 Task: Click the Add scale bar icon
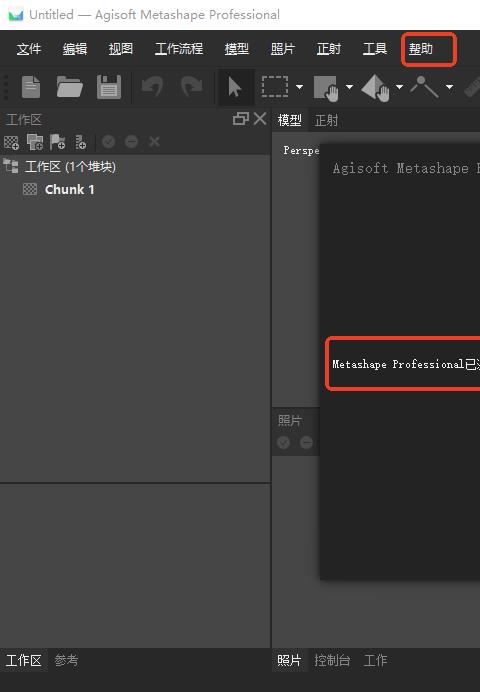(x=81, y=142)
